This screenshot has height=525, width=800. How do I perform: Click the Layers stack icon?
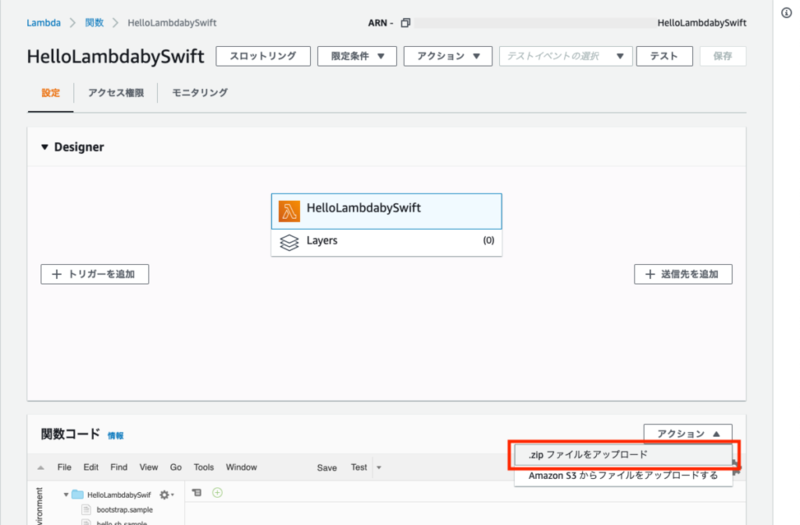[x=289, y=242]
